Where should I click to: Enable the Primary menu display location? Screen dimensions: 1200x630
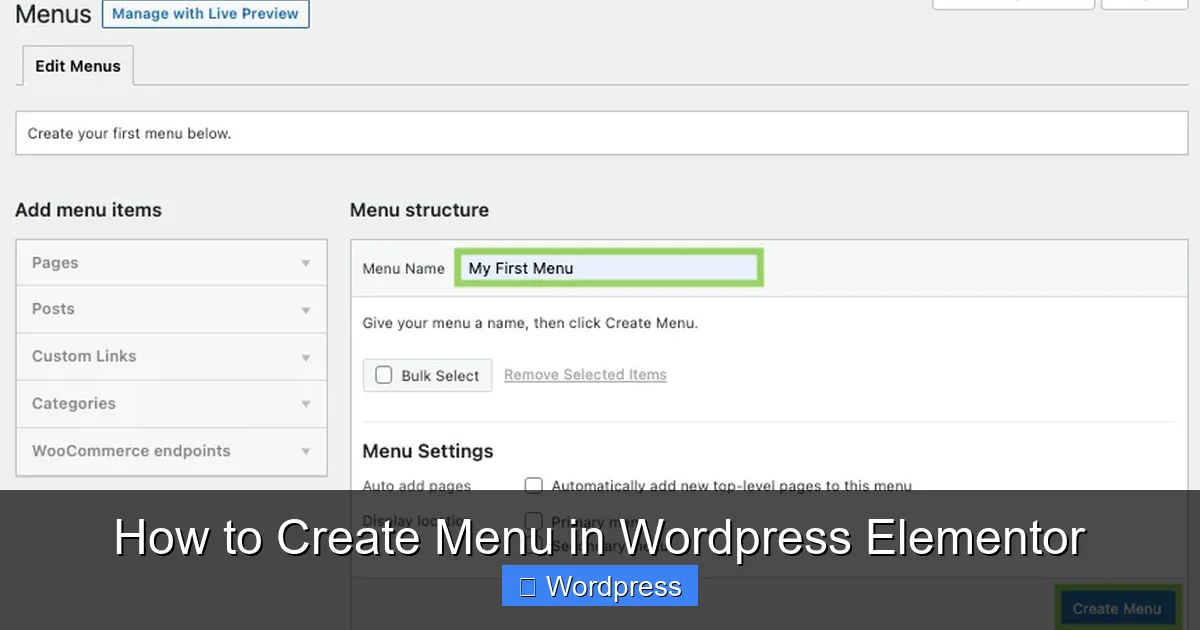[534, 521]
